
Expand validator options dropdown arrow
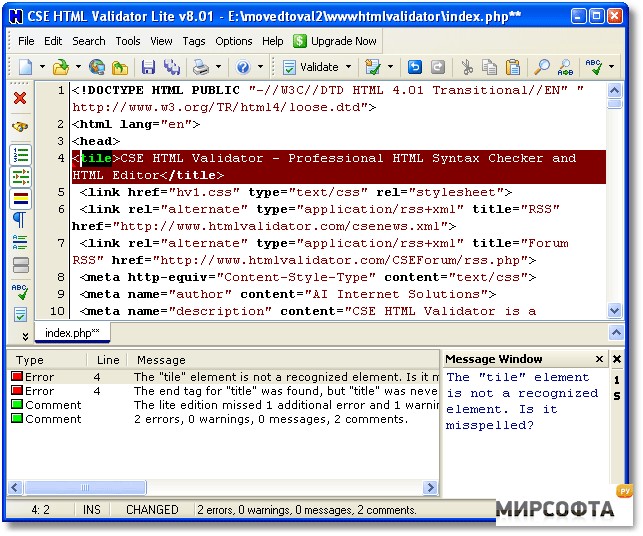390,66
